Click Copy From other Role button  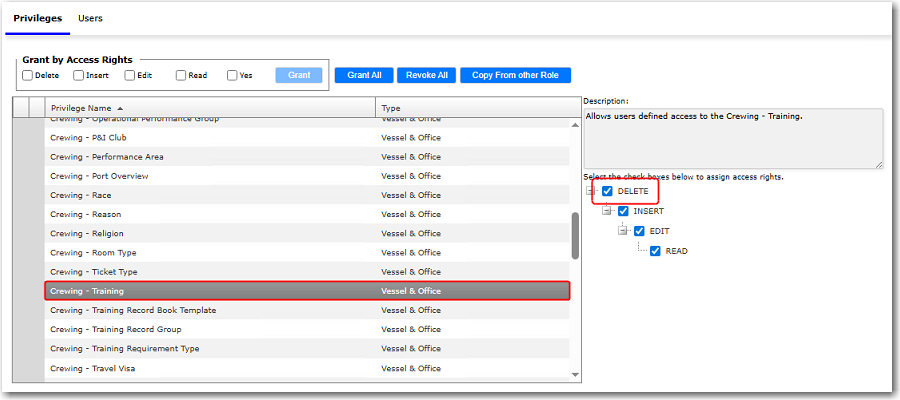515,75
